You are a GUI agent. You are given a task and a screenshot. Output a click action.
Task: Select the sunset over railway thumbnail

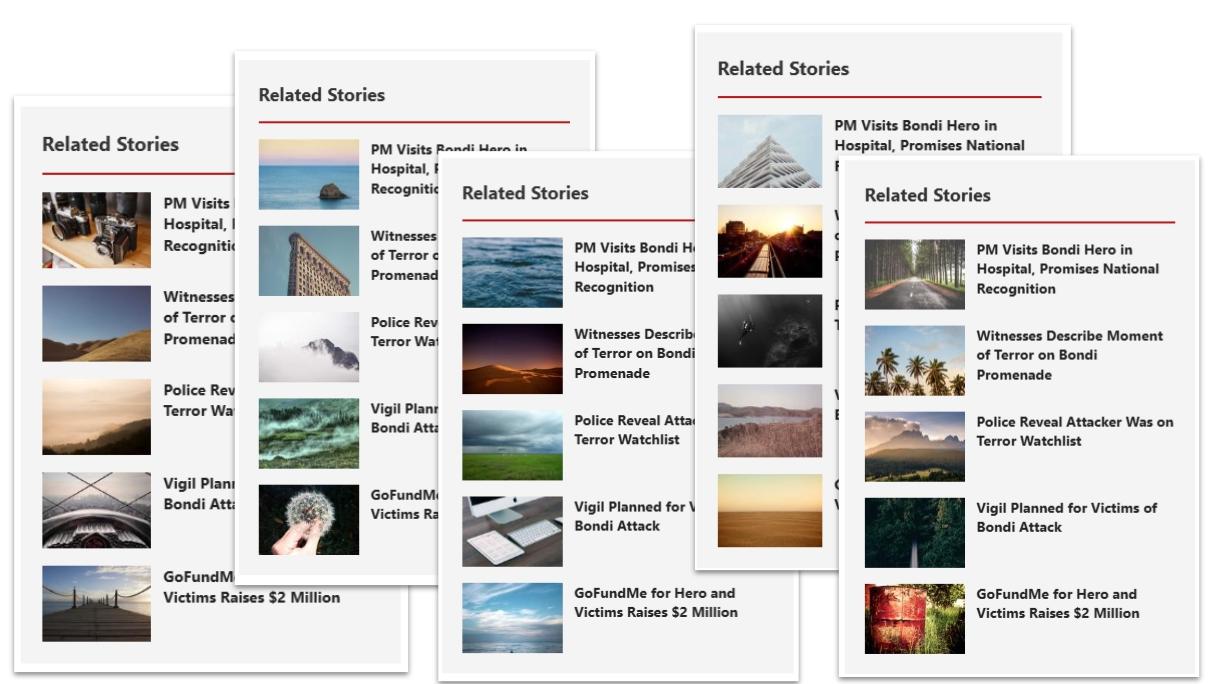coord(769,241)
